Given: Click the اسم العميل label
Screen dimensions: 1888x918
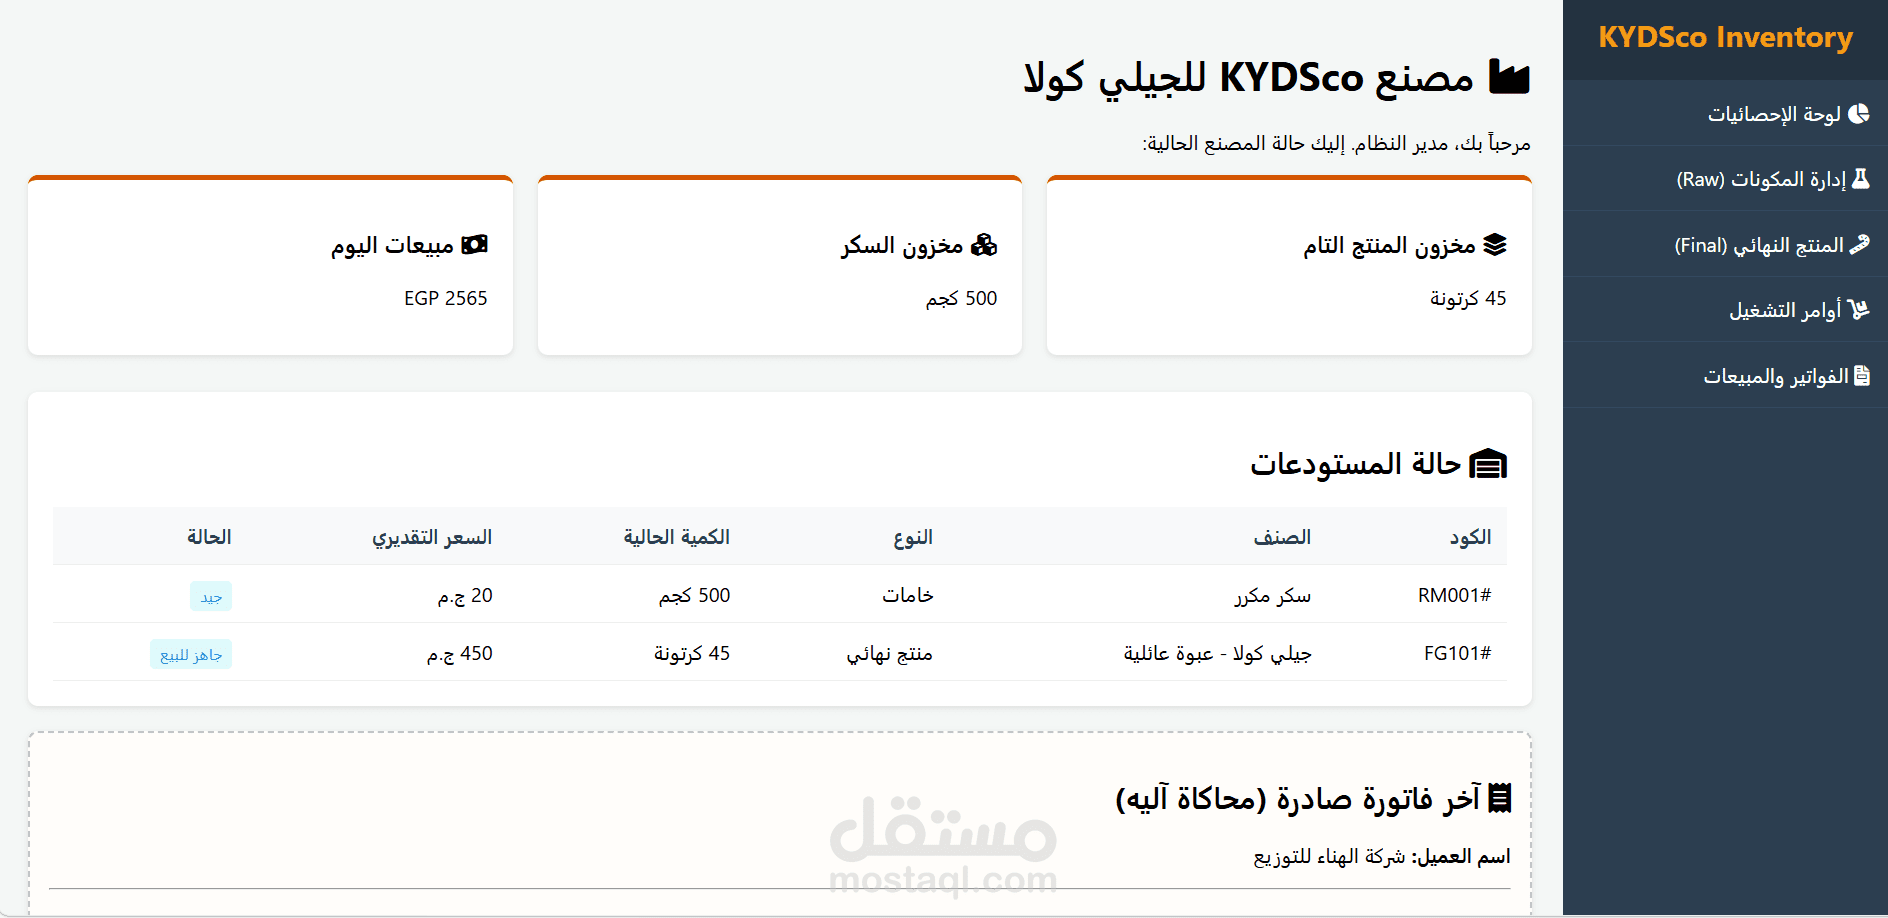Looking at the screenshot, I should 1463,856.
